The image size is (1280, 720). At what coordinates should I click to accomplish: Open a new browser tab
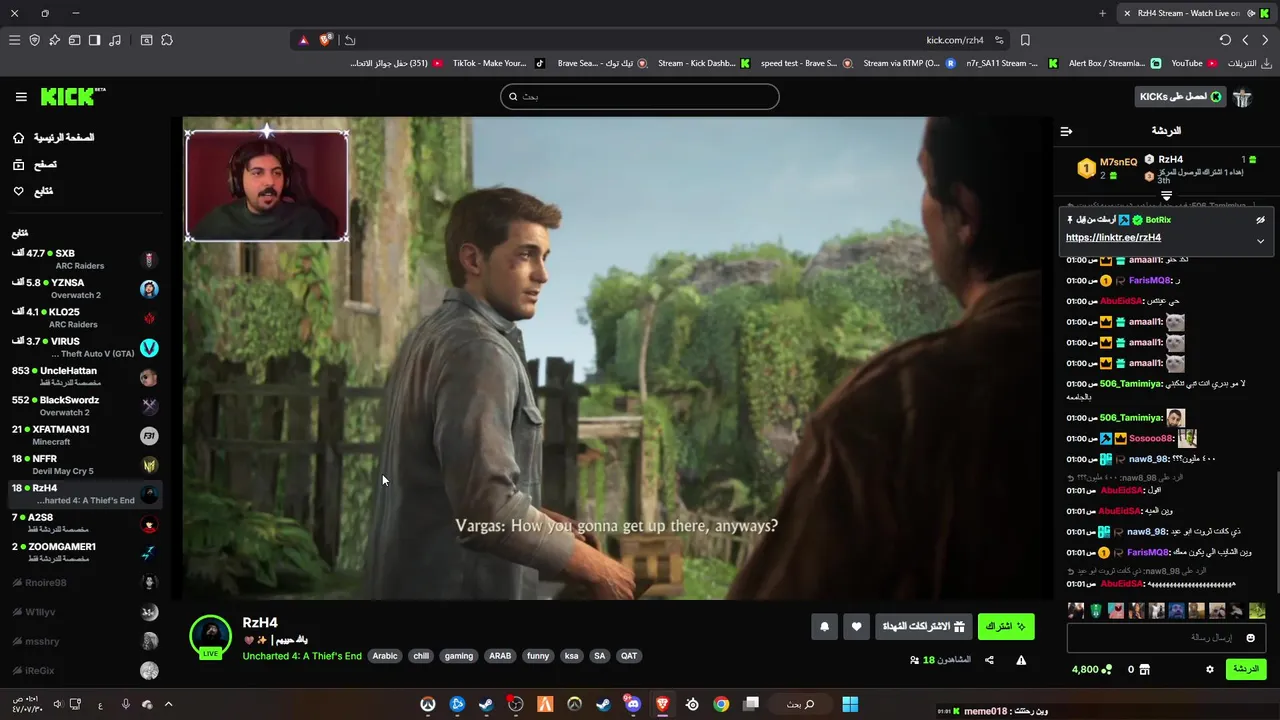[x=1102, y=13]
